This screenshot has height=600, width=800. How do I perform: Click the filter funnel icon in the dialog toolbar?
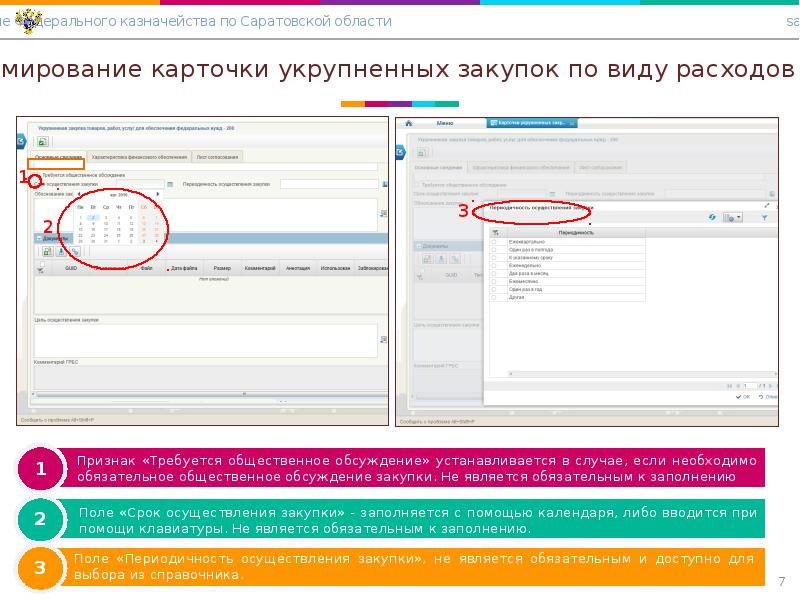764,216
